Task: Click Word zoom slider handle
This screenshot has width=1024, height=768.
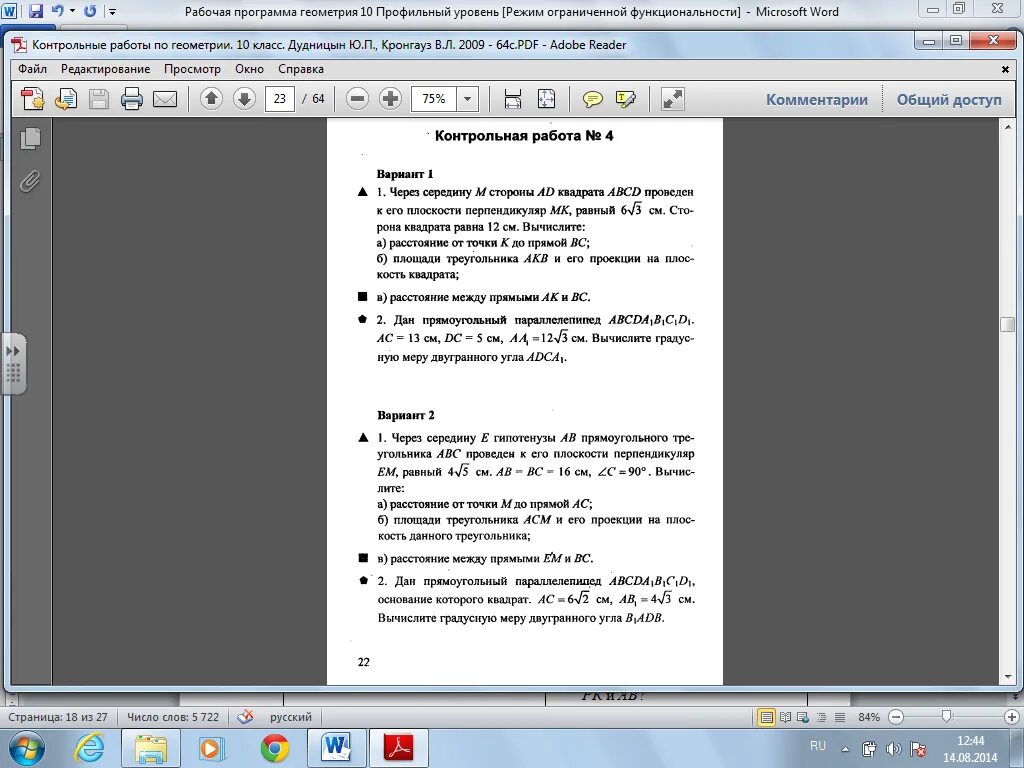Action: pyautogui.click(x=946, y=716)
